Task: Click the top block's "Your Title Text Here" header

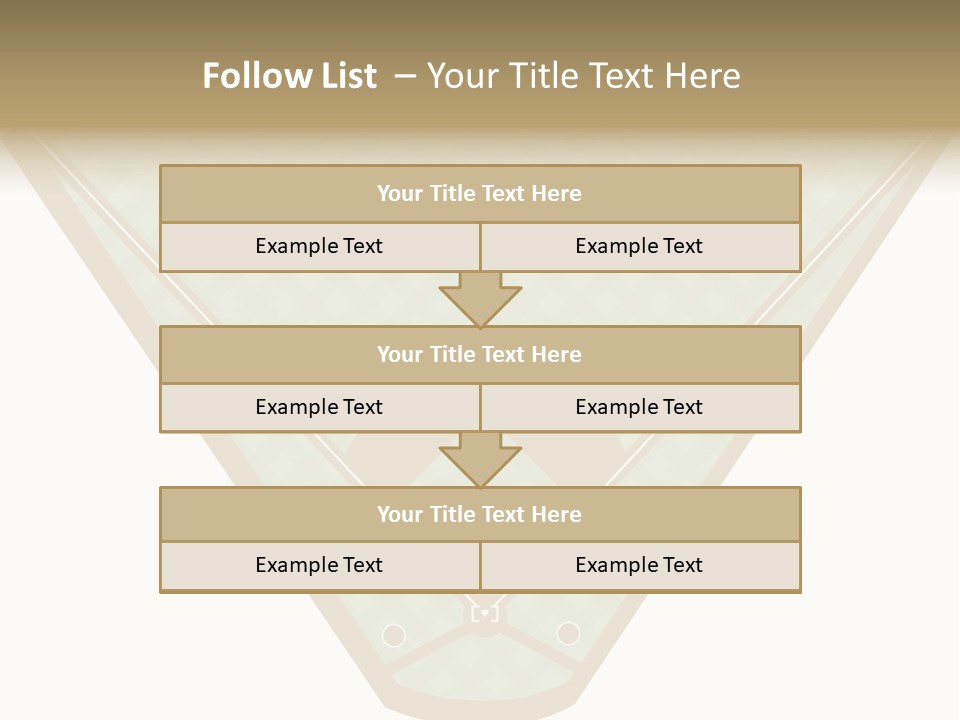Action: click(x=479, y=194)
